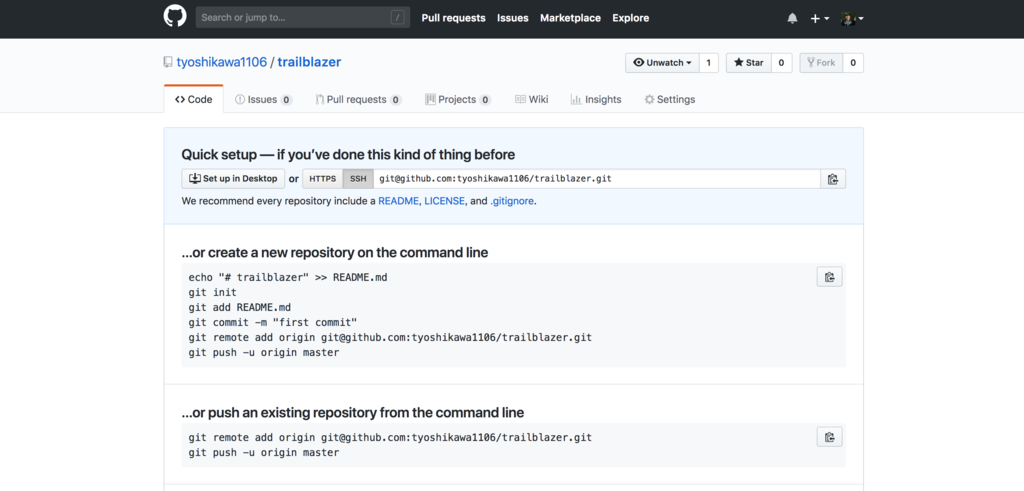This screenshot has width=1024, height=491.
Task: Open the Settings tab
Action: pos(669,99)
